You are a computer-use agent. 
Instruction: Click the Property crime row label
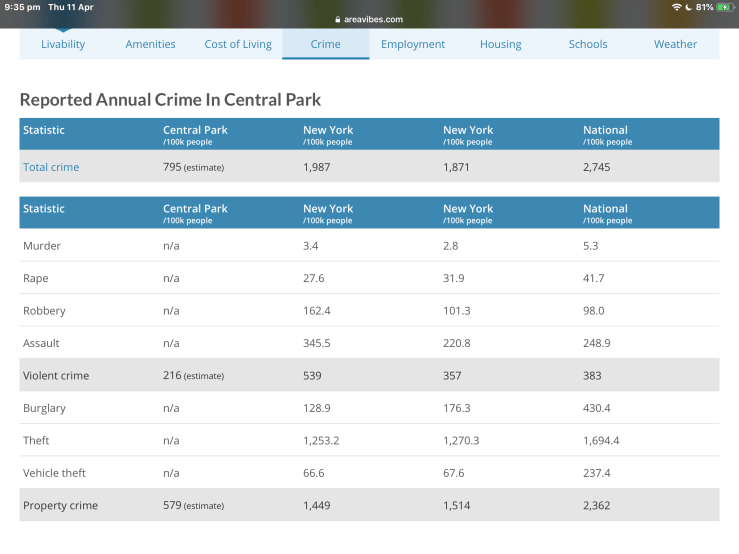[60, 506]
